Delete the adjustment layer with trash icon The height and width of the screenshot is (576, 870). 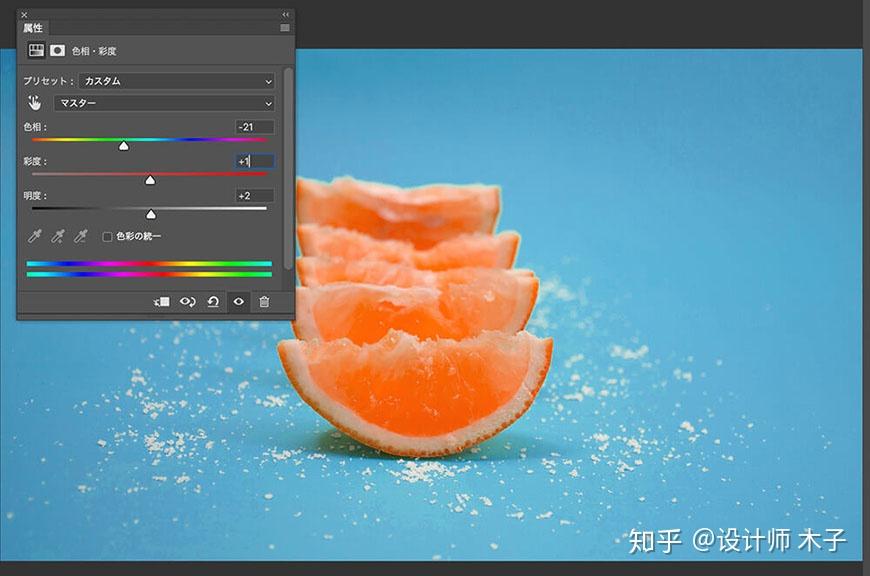[264, 302]
